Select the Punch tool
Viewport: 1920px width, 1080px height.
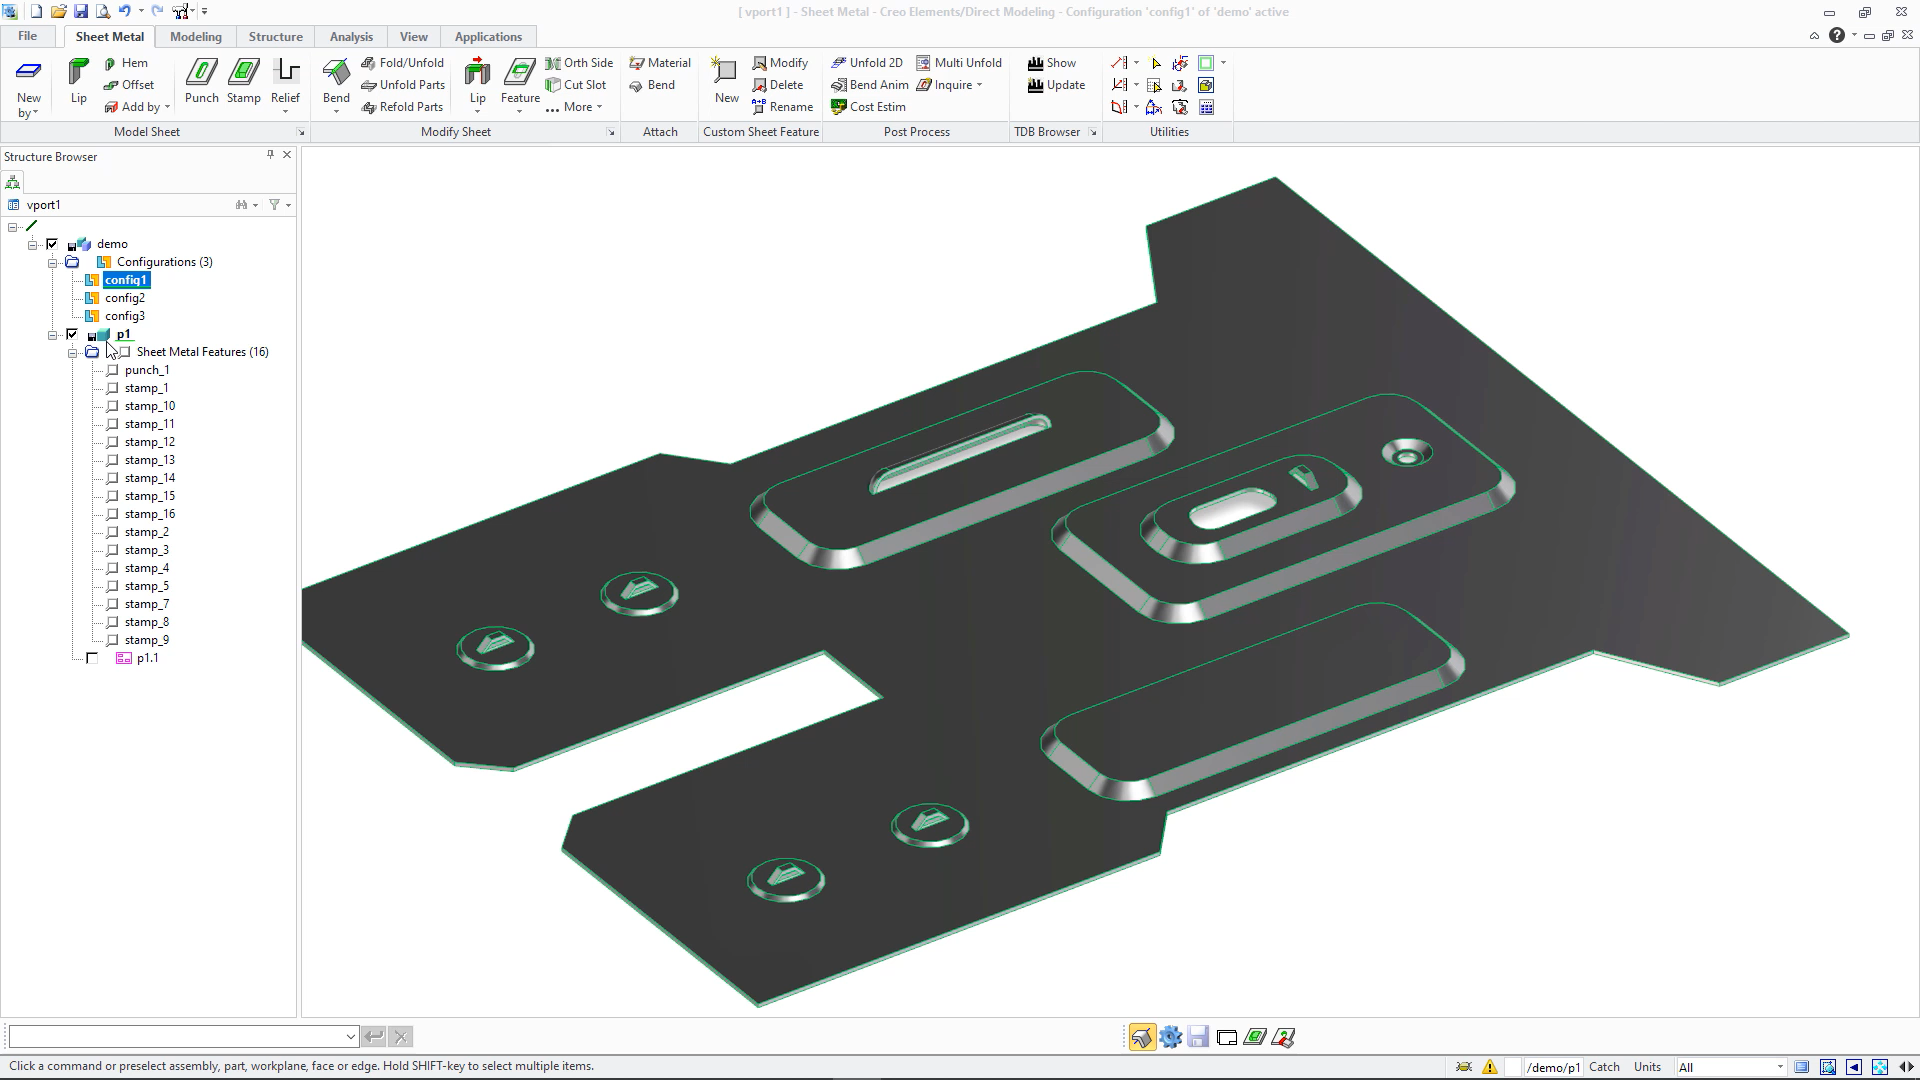point(201,81)
